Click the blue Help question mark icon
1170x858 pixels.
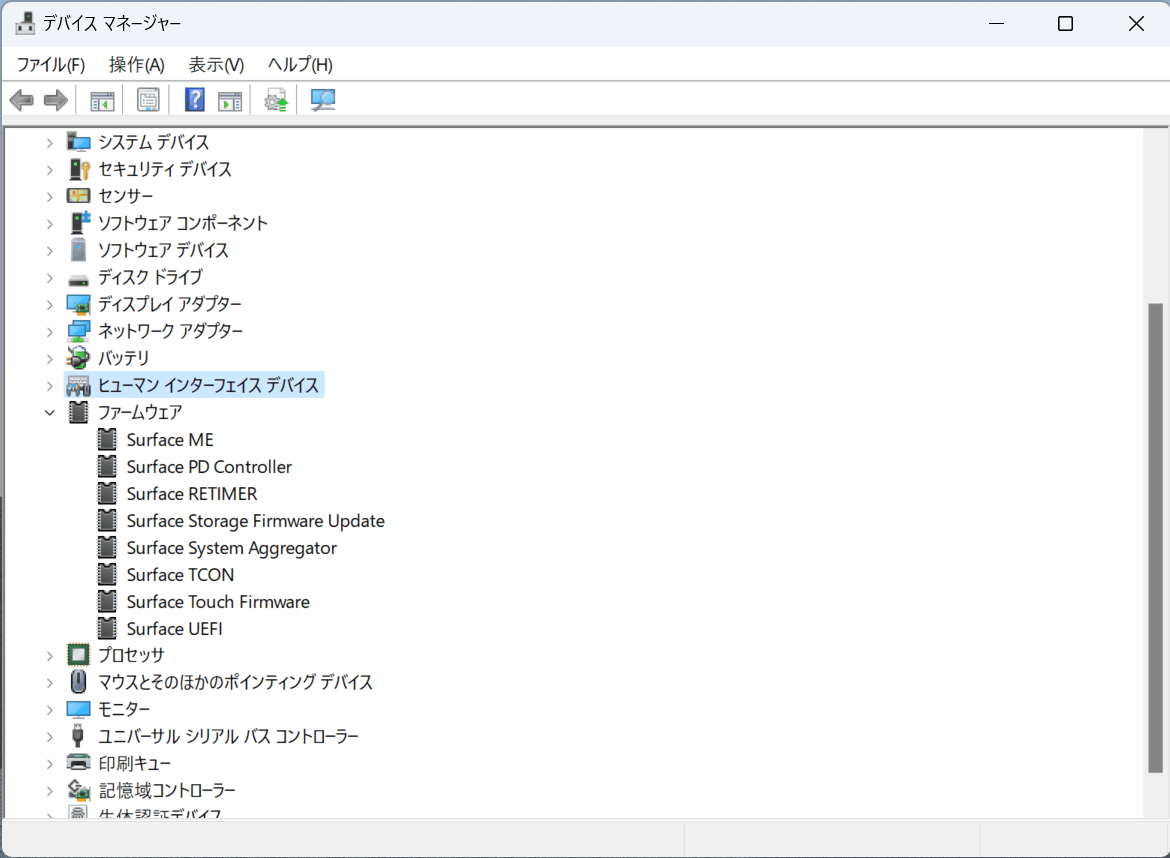tap(195, 99)
